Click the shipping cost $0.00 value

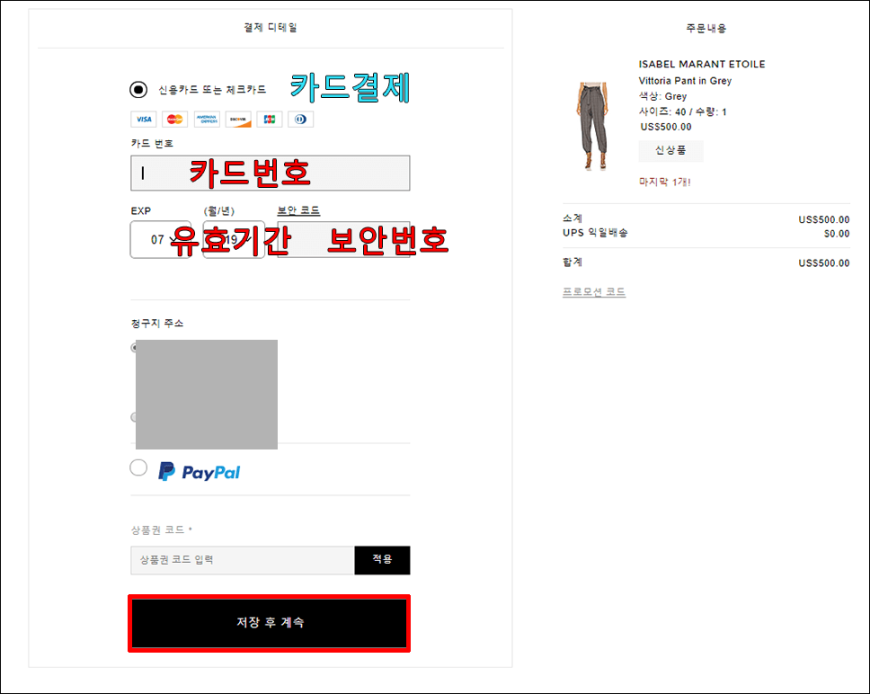click(x=837, y=234)
